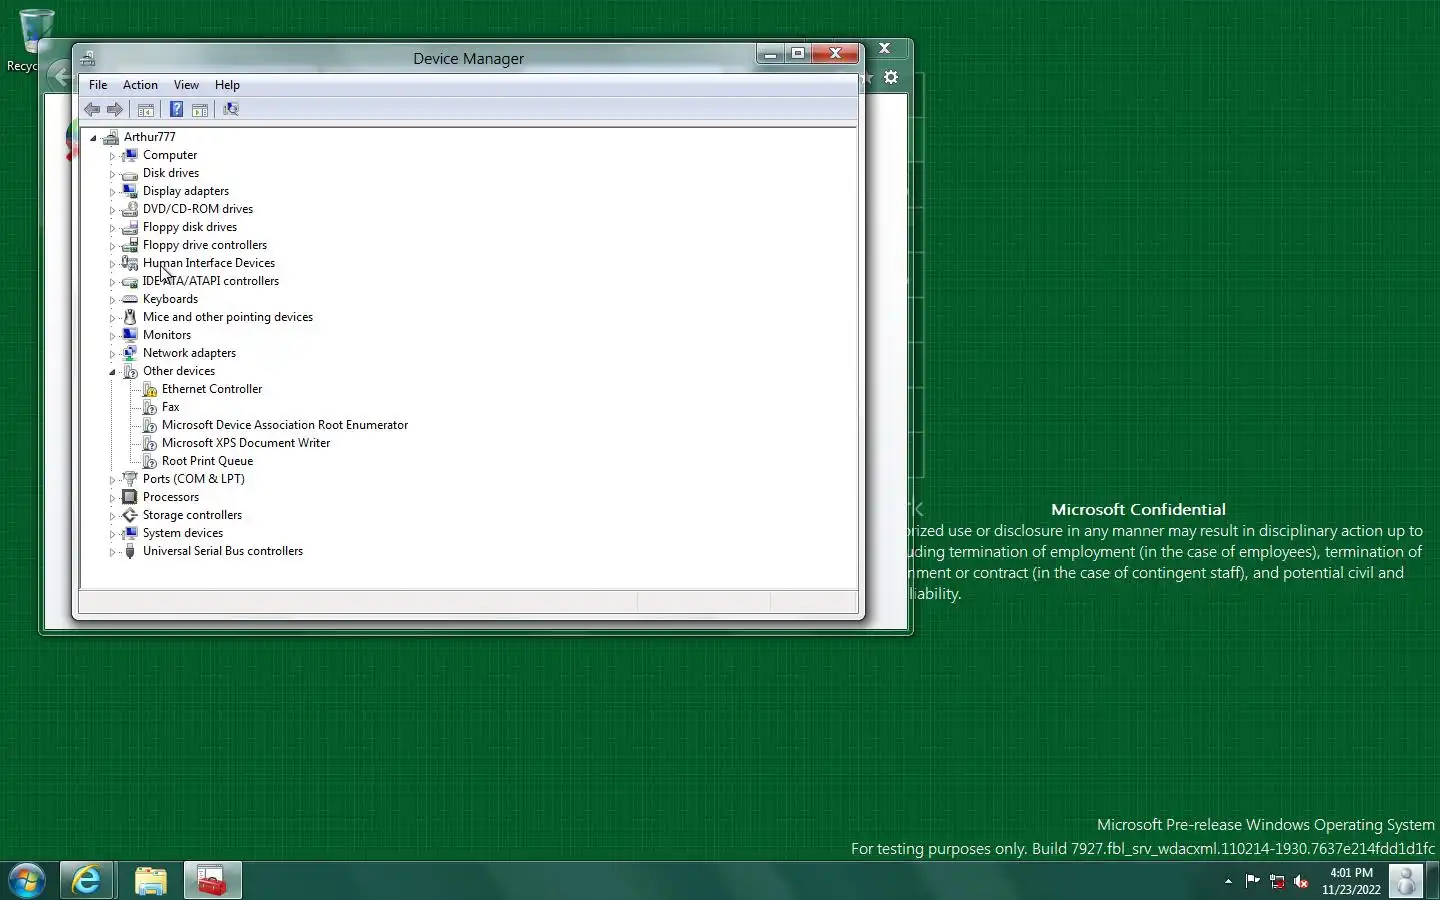Select the Ethernet Controller device

(212, 389)
